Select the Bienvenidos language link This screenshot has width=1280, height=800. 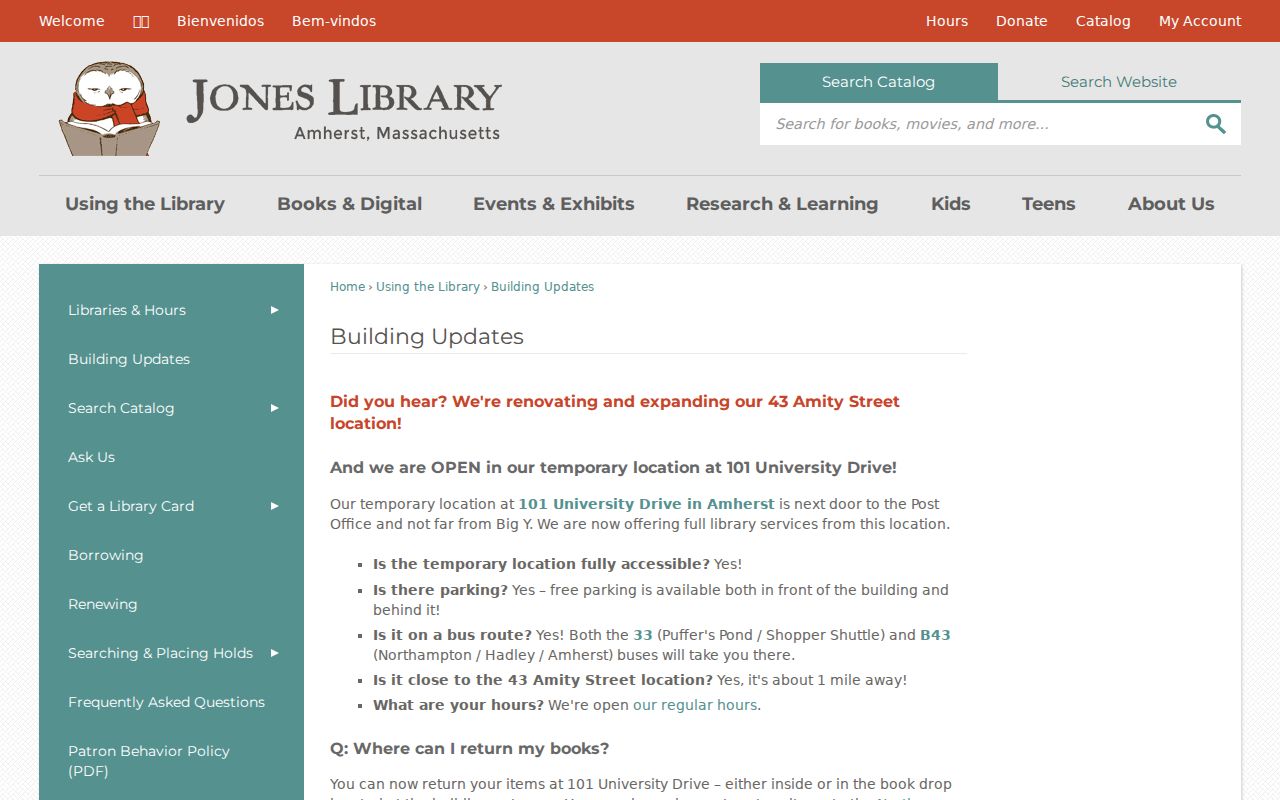221,21
